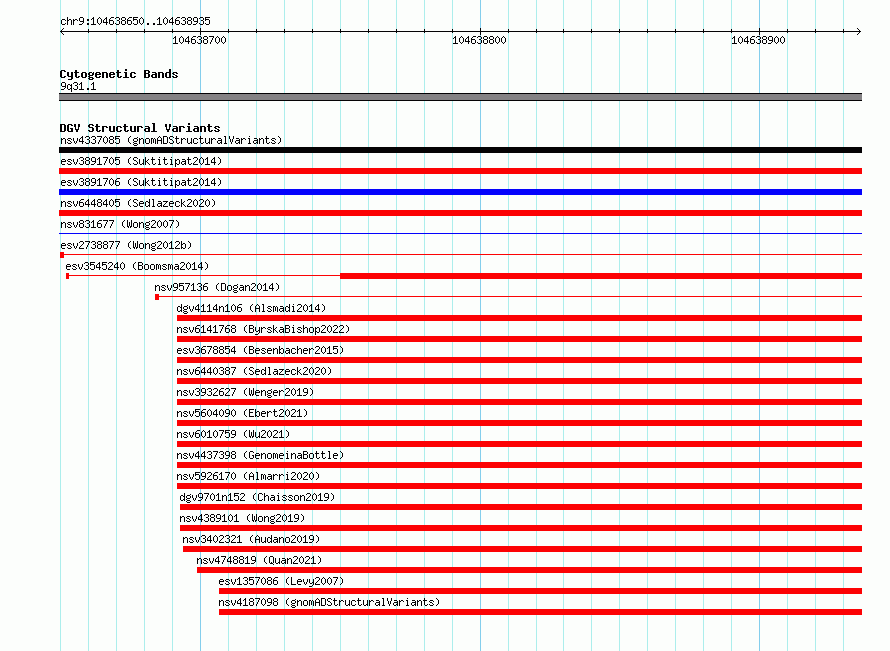Select nsv6141768 (ByrskaBishop2022) label

coord(263,329)
